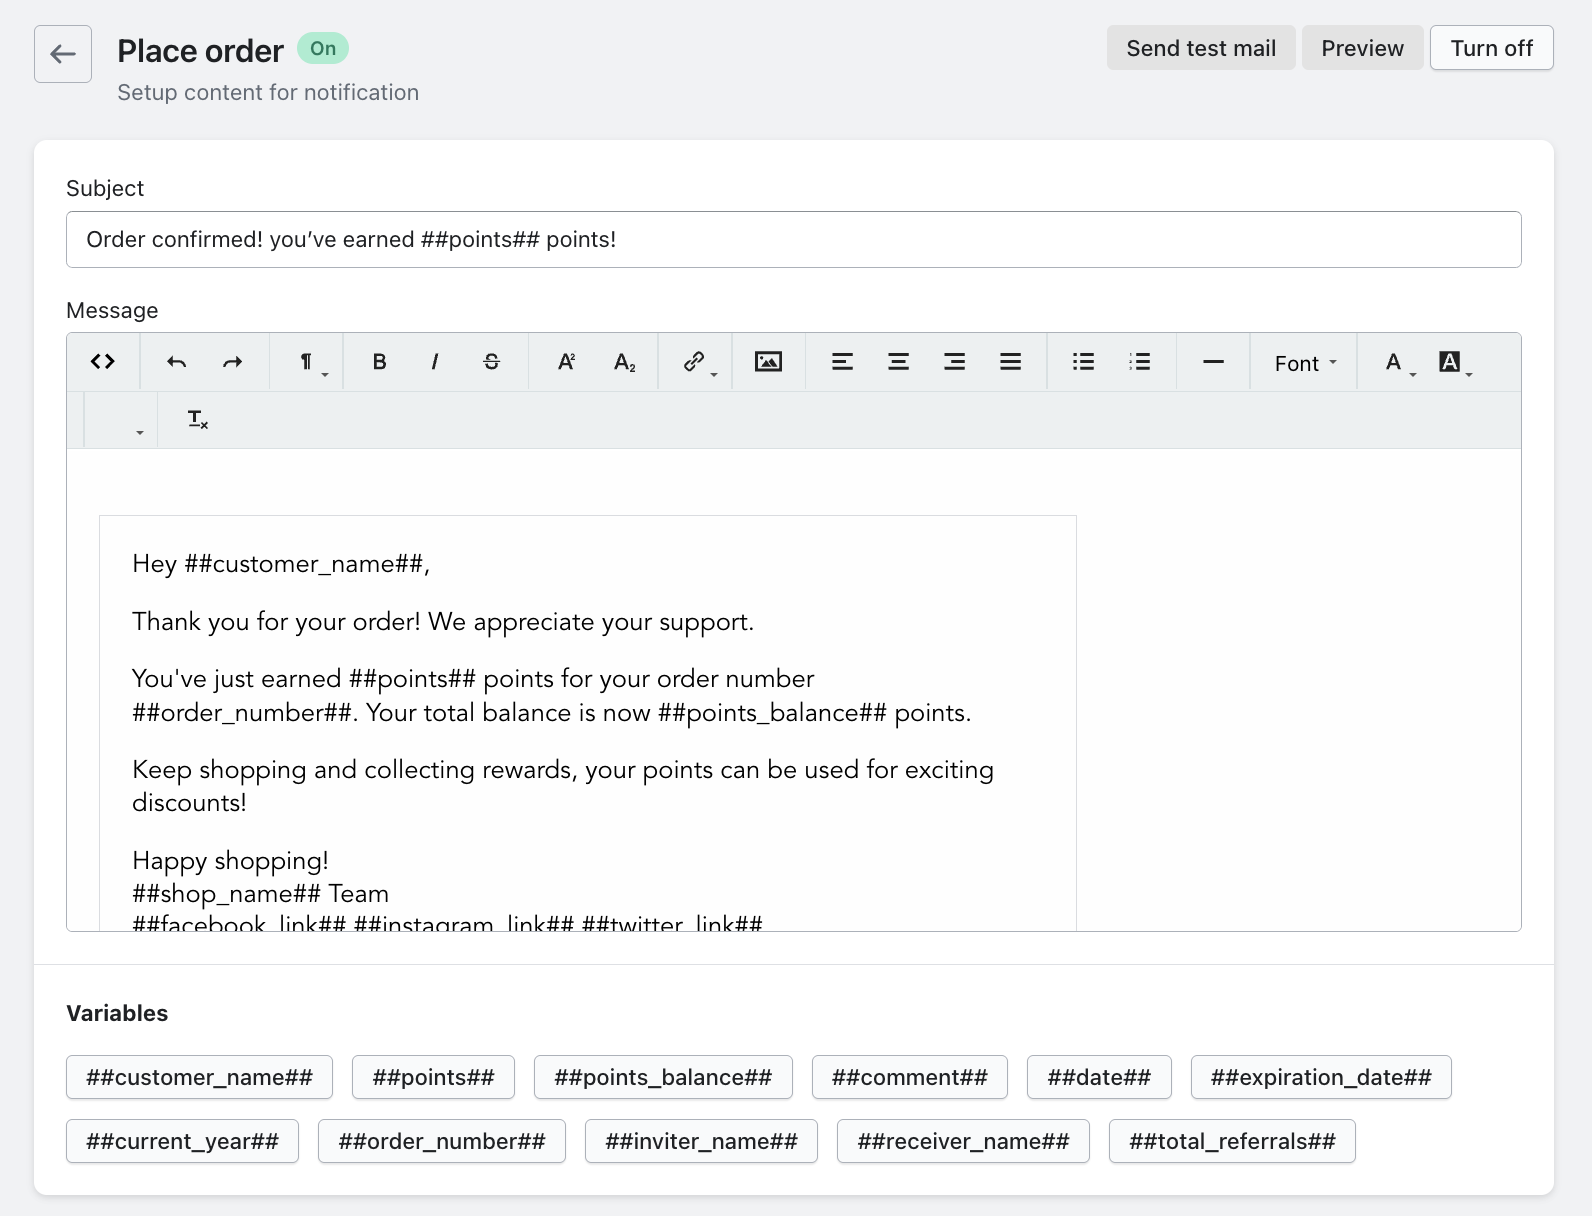Screen dimensions: 1592x1216
Task: Go back using the arrow button
Action: coord(63,54)
